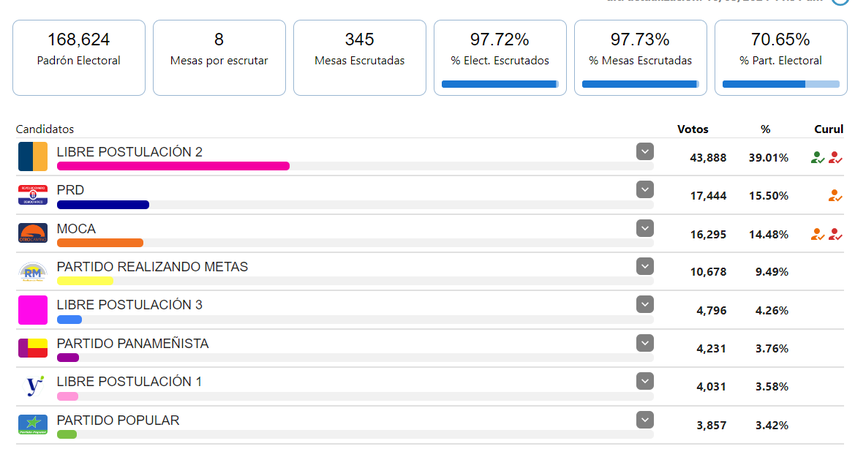Click the Partido Realizando Metas RM logo

coord(33,271)
